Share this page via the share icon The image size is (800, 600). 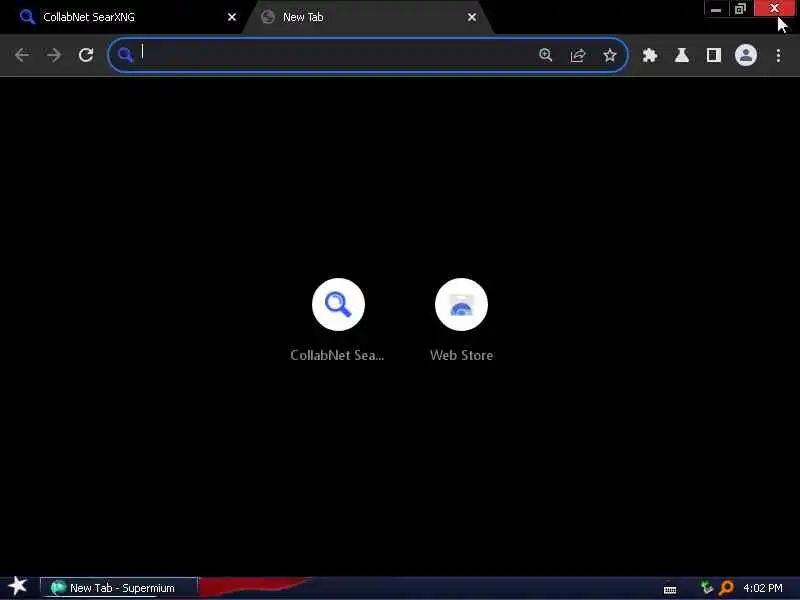coord(578,55)
